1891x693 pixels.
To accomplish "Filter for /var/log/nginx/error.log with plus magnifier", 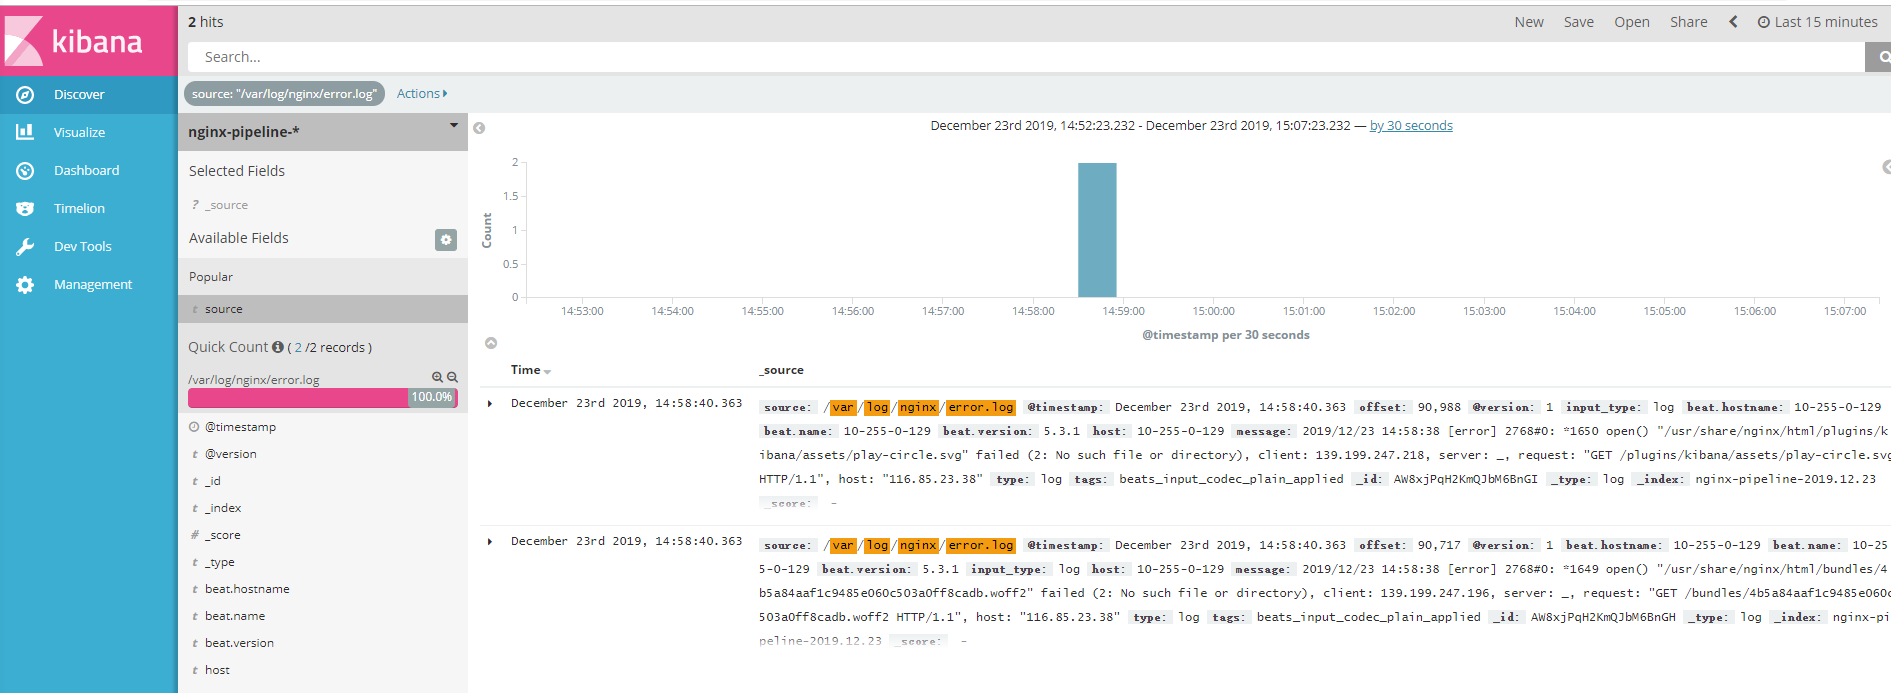I will [437, 377].
